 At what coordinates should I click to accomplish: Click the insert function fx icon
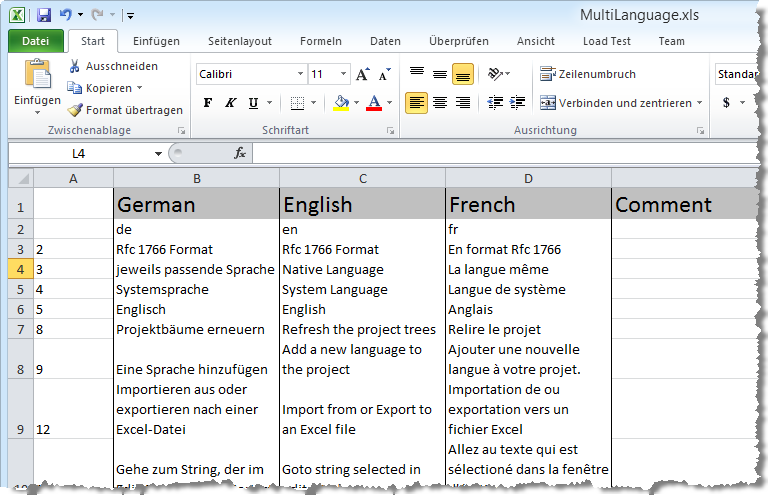pos(240,153)
